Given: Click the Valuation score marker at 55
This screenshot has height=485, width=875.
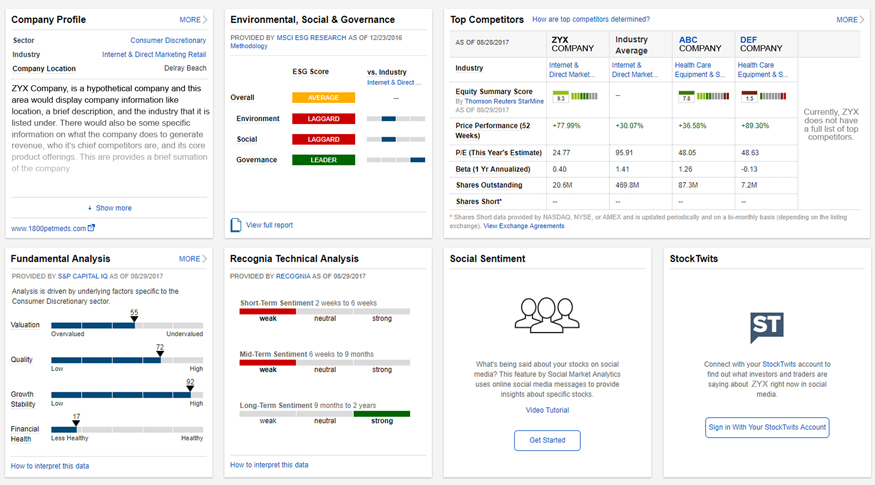Looking at the screenshot, I should (134, 320).
